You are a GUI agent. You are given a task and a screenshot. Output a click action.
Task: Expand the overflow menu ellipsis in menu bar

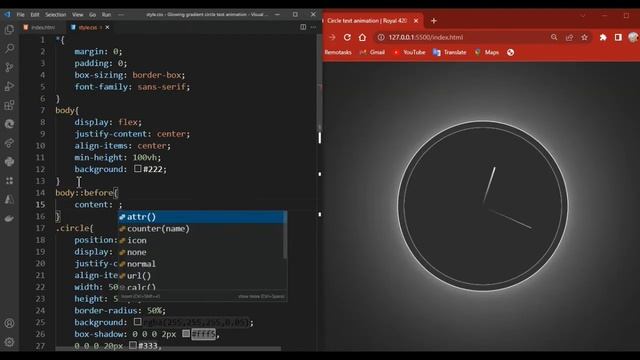coord(121,14)
